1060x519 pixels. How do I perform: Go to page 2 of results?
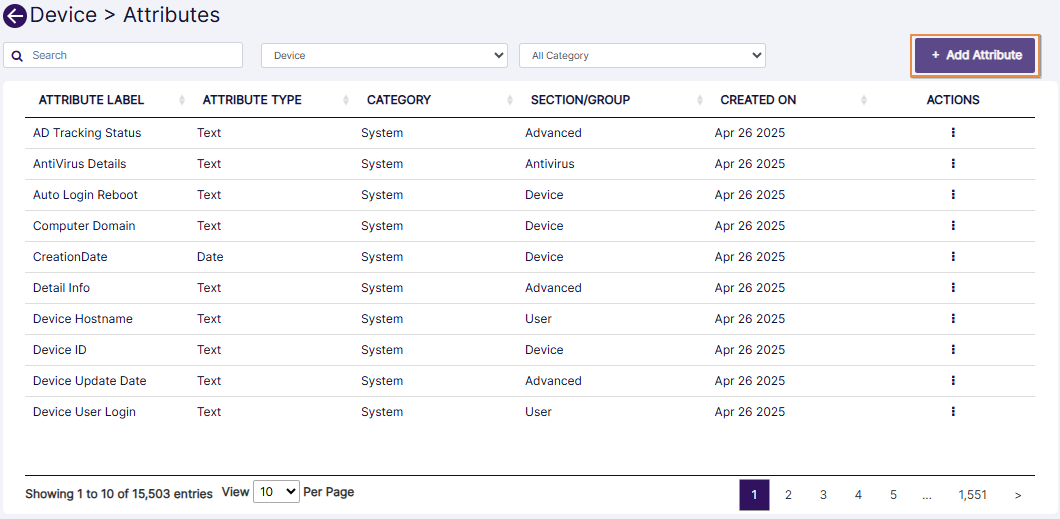click(x=788, y=495)
